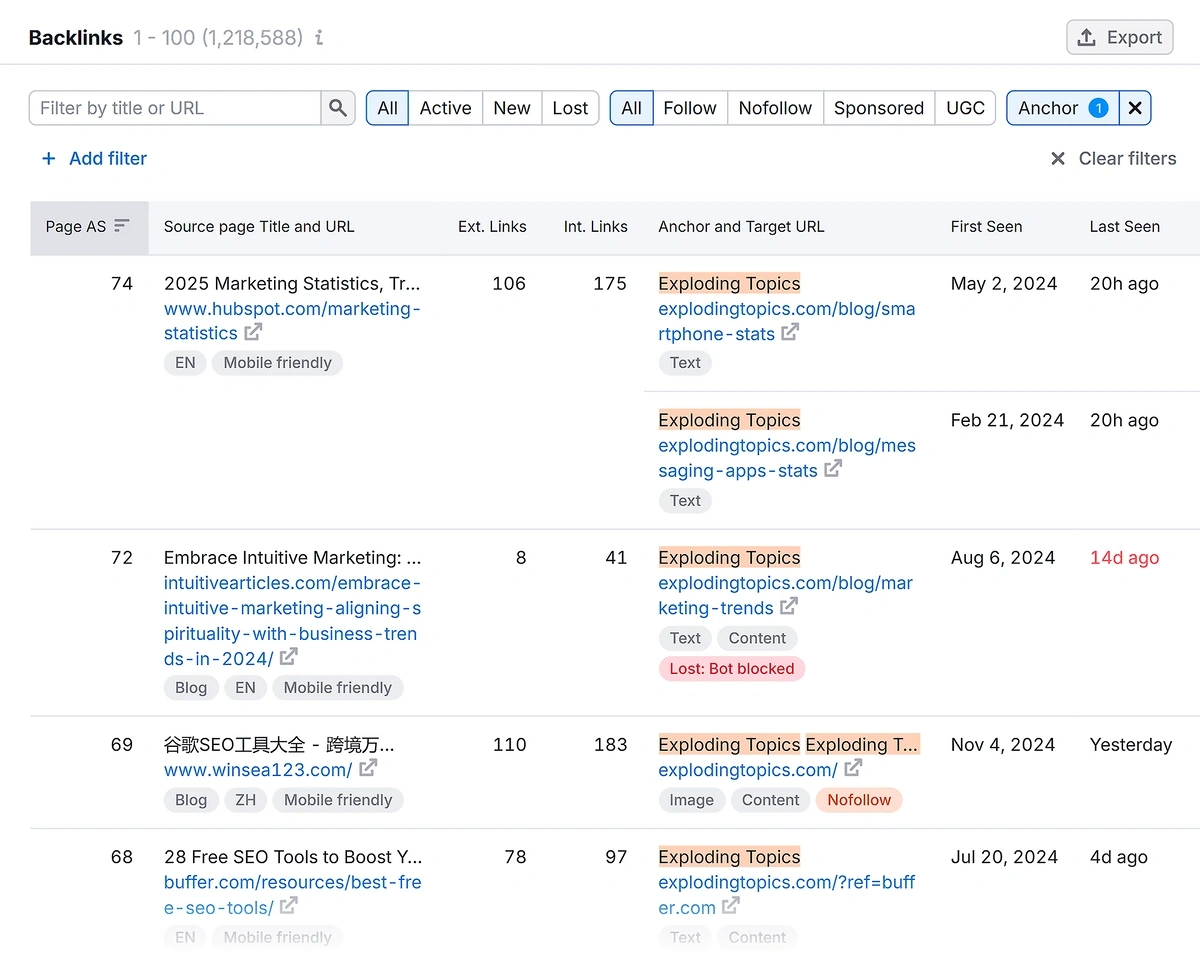Click the Clear filters X icon

1058,158
